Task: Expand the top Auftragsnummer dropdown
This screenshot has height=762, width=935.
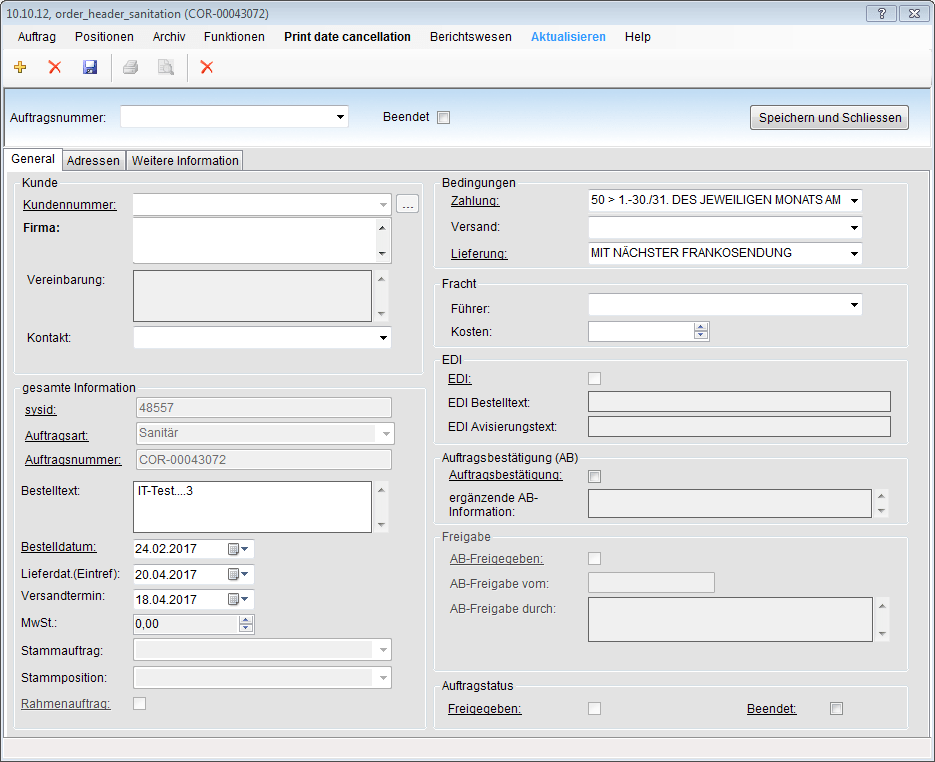Action: pyautogui.click(x=340, y=117)
